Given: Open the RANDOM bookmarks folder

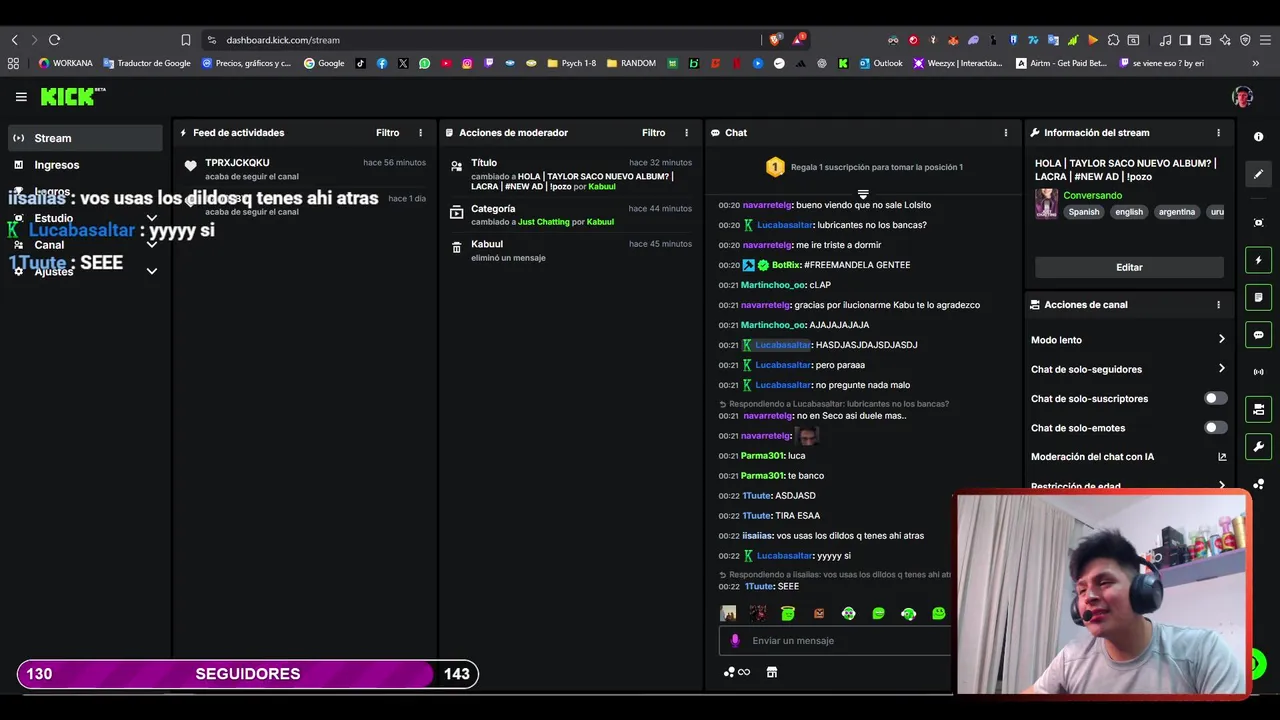Looking at the screenshot, I should pos(631,63).
